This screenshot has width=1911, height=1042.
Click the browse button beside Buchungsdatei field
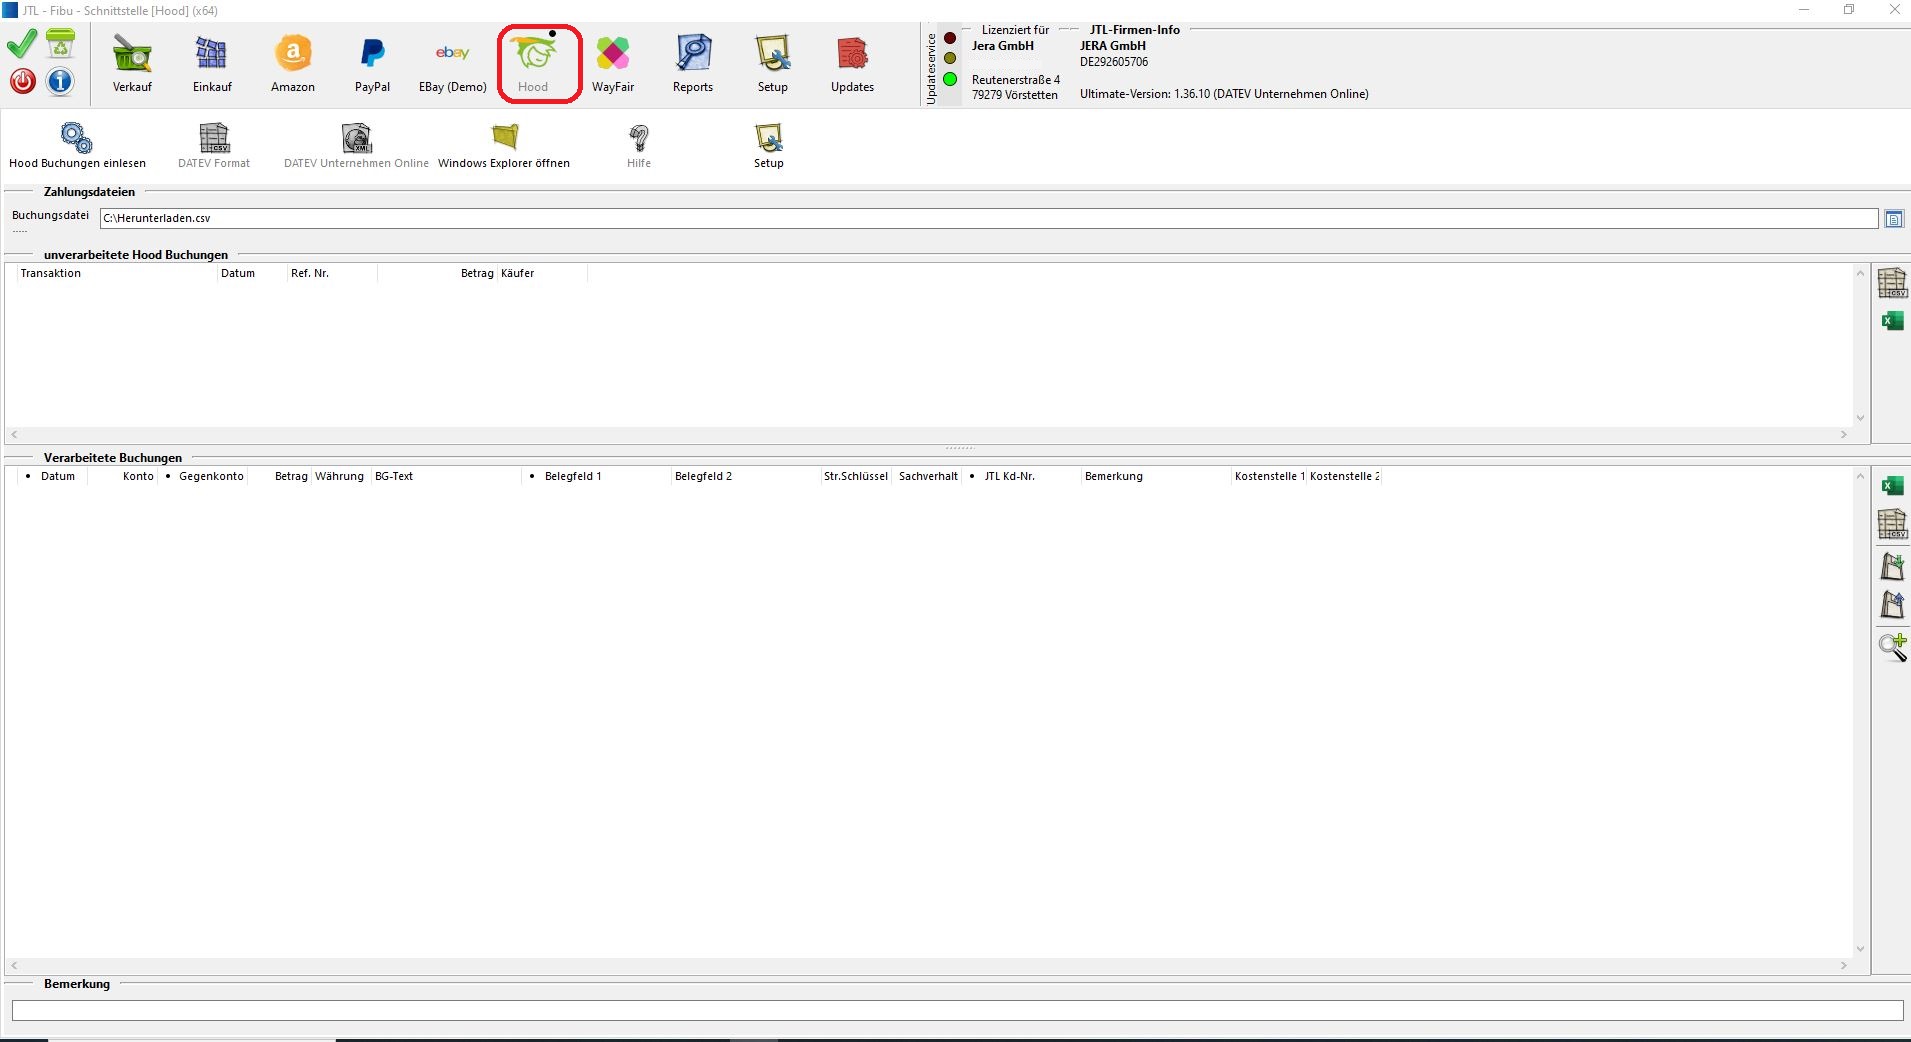[1893, 219]
